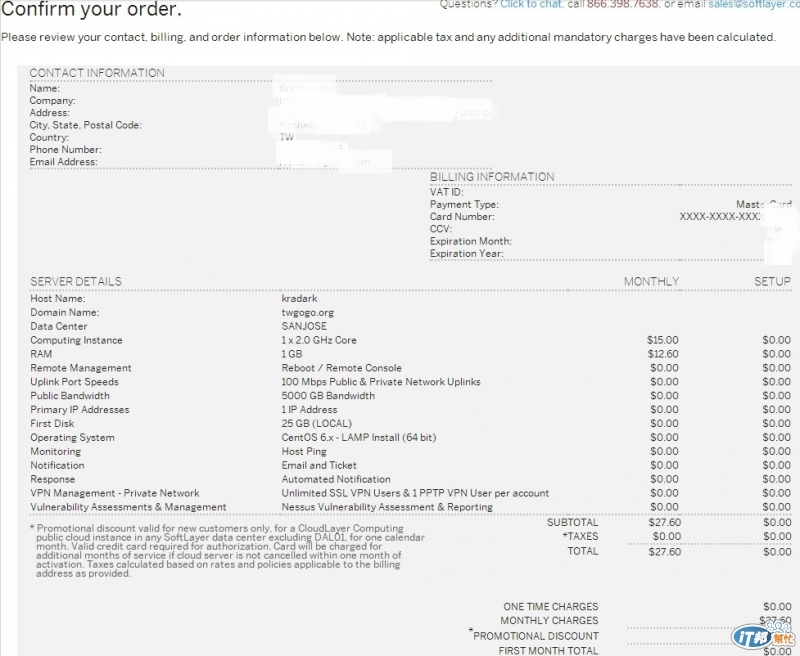Screen dimensions: 800x656
Task: Select the ONE TIME CHARGES label
Action: pyautogui.click(x=551, y=607)
